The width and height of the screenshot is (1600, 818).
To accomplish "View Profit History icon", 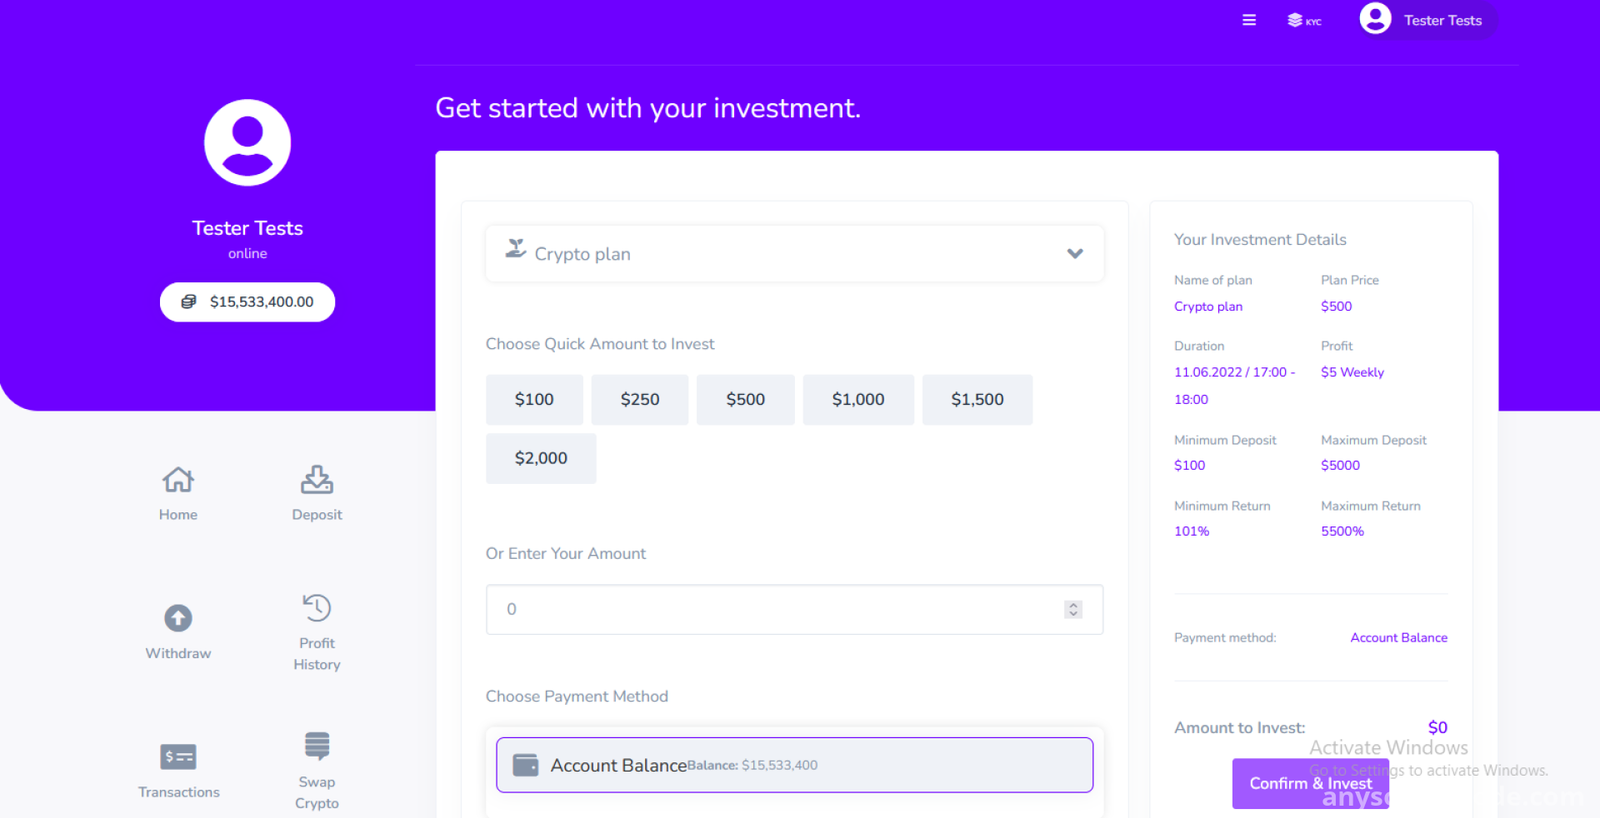I will (317, 608).
